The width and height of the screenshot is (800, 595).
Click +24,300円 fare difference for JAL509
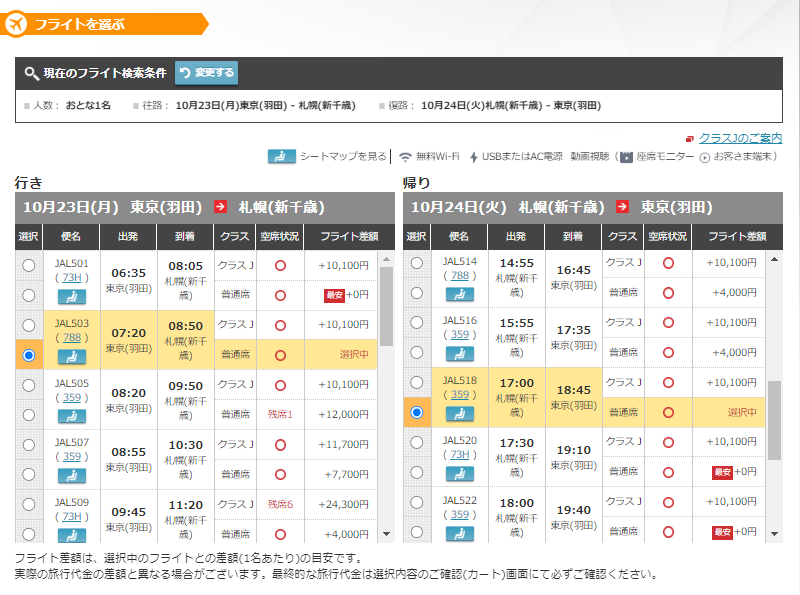tap(343, 504)
